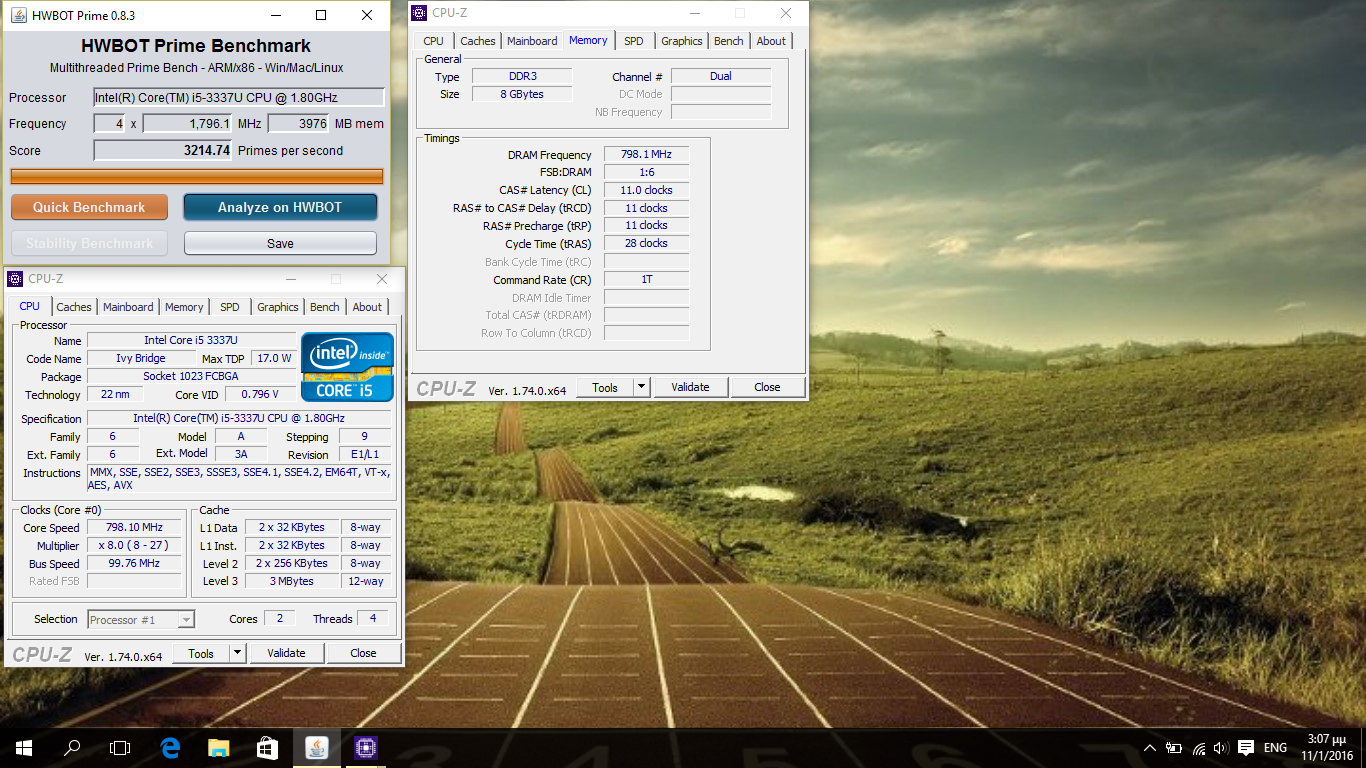
Task: Select Mainboard tab in Memory window
Action: pyautogui.click(x=532, y=41)
